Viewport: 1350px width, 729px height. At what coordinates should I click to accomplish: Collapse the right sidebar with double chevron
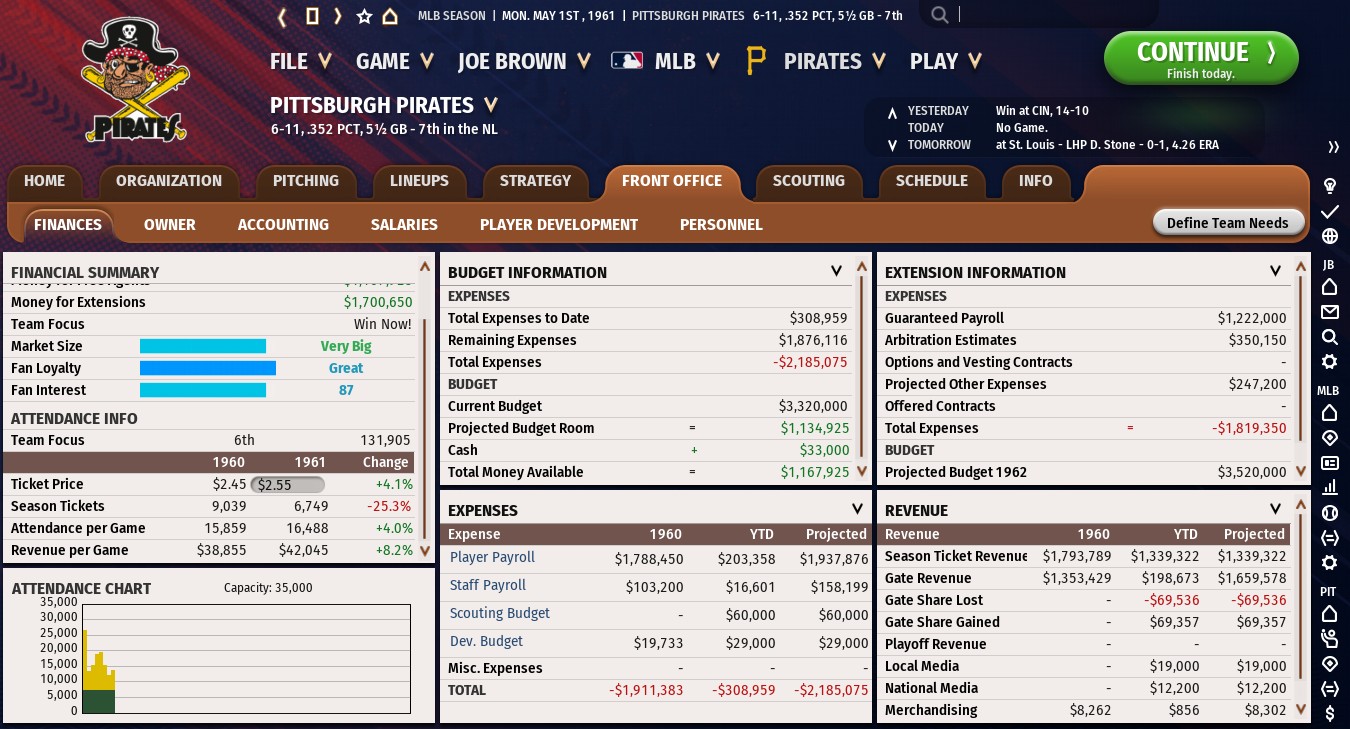coord(1333,147)
